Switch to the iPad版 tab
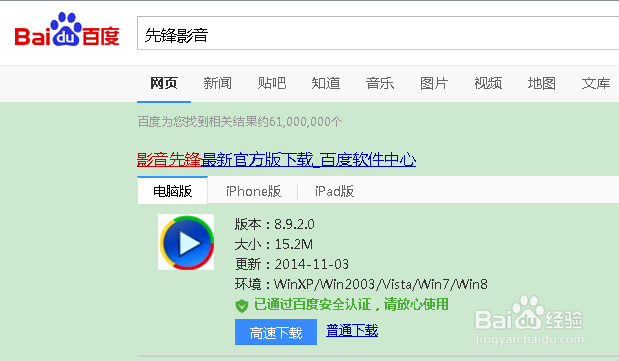This screenshot has height=361, width=619. tap(334, 192)
